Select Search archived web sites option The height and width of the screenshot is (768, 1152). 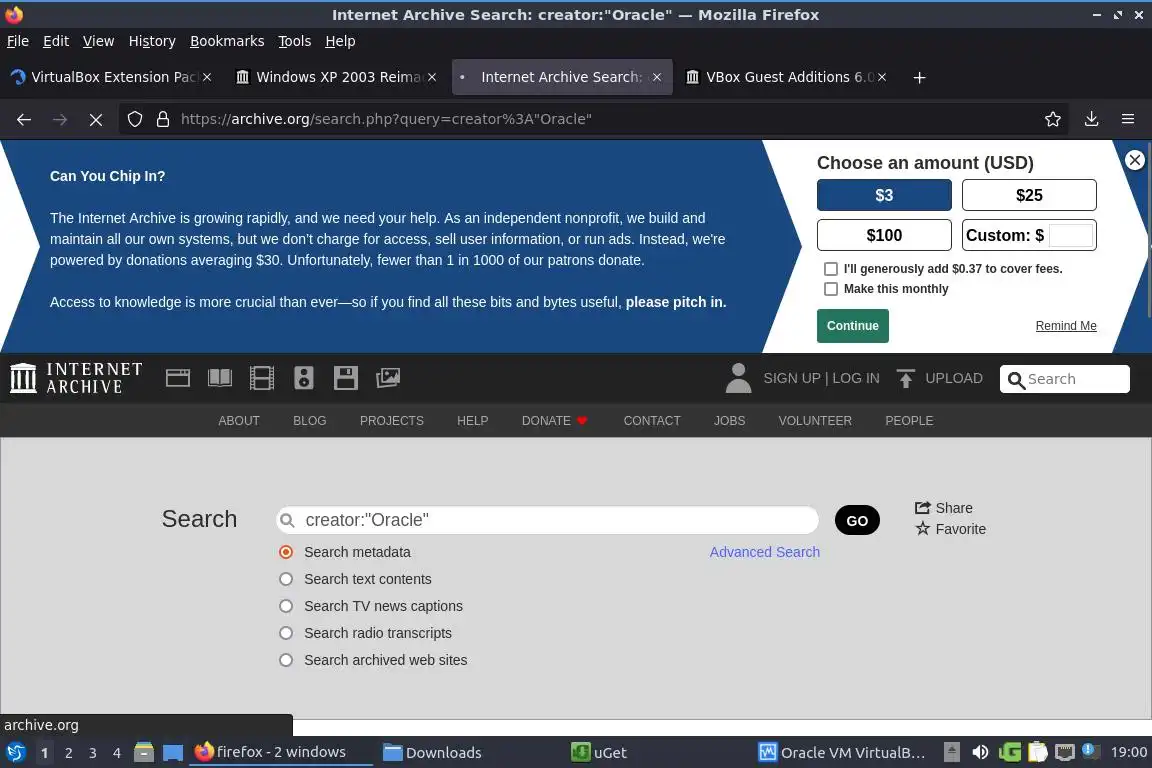coord(286,660)
